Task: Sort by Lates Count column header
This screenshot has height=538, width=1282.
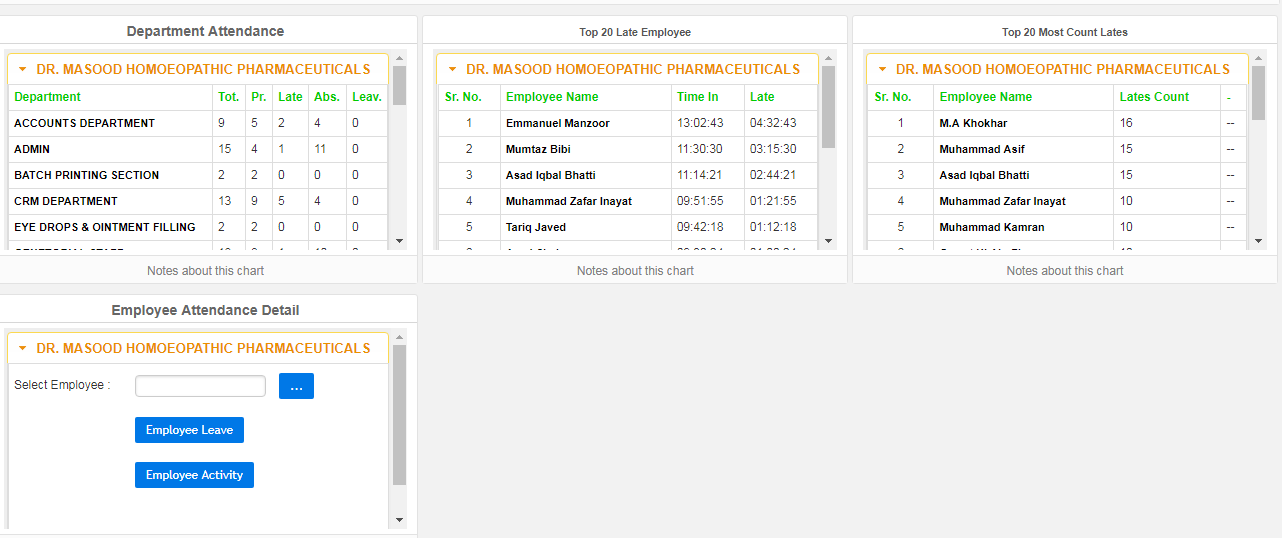Action: click(1154, 97)
